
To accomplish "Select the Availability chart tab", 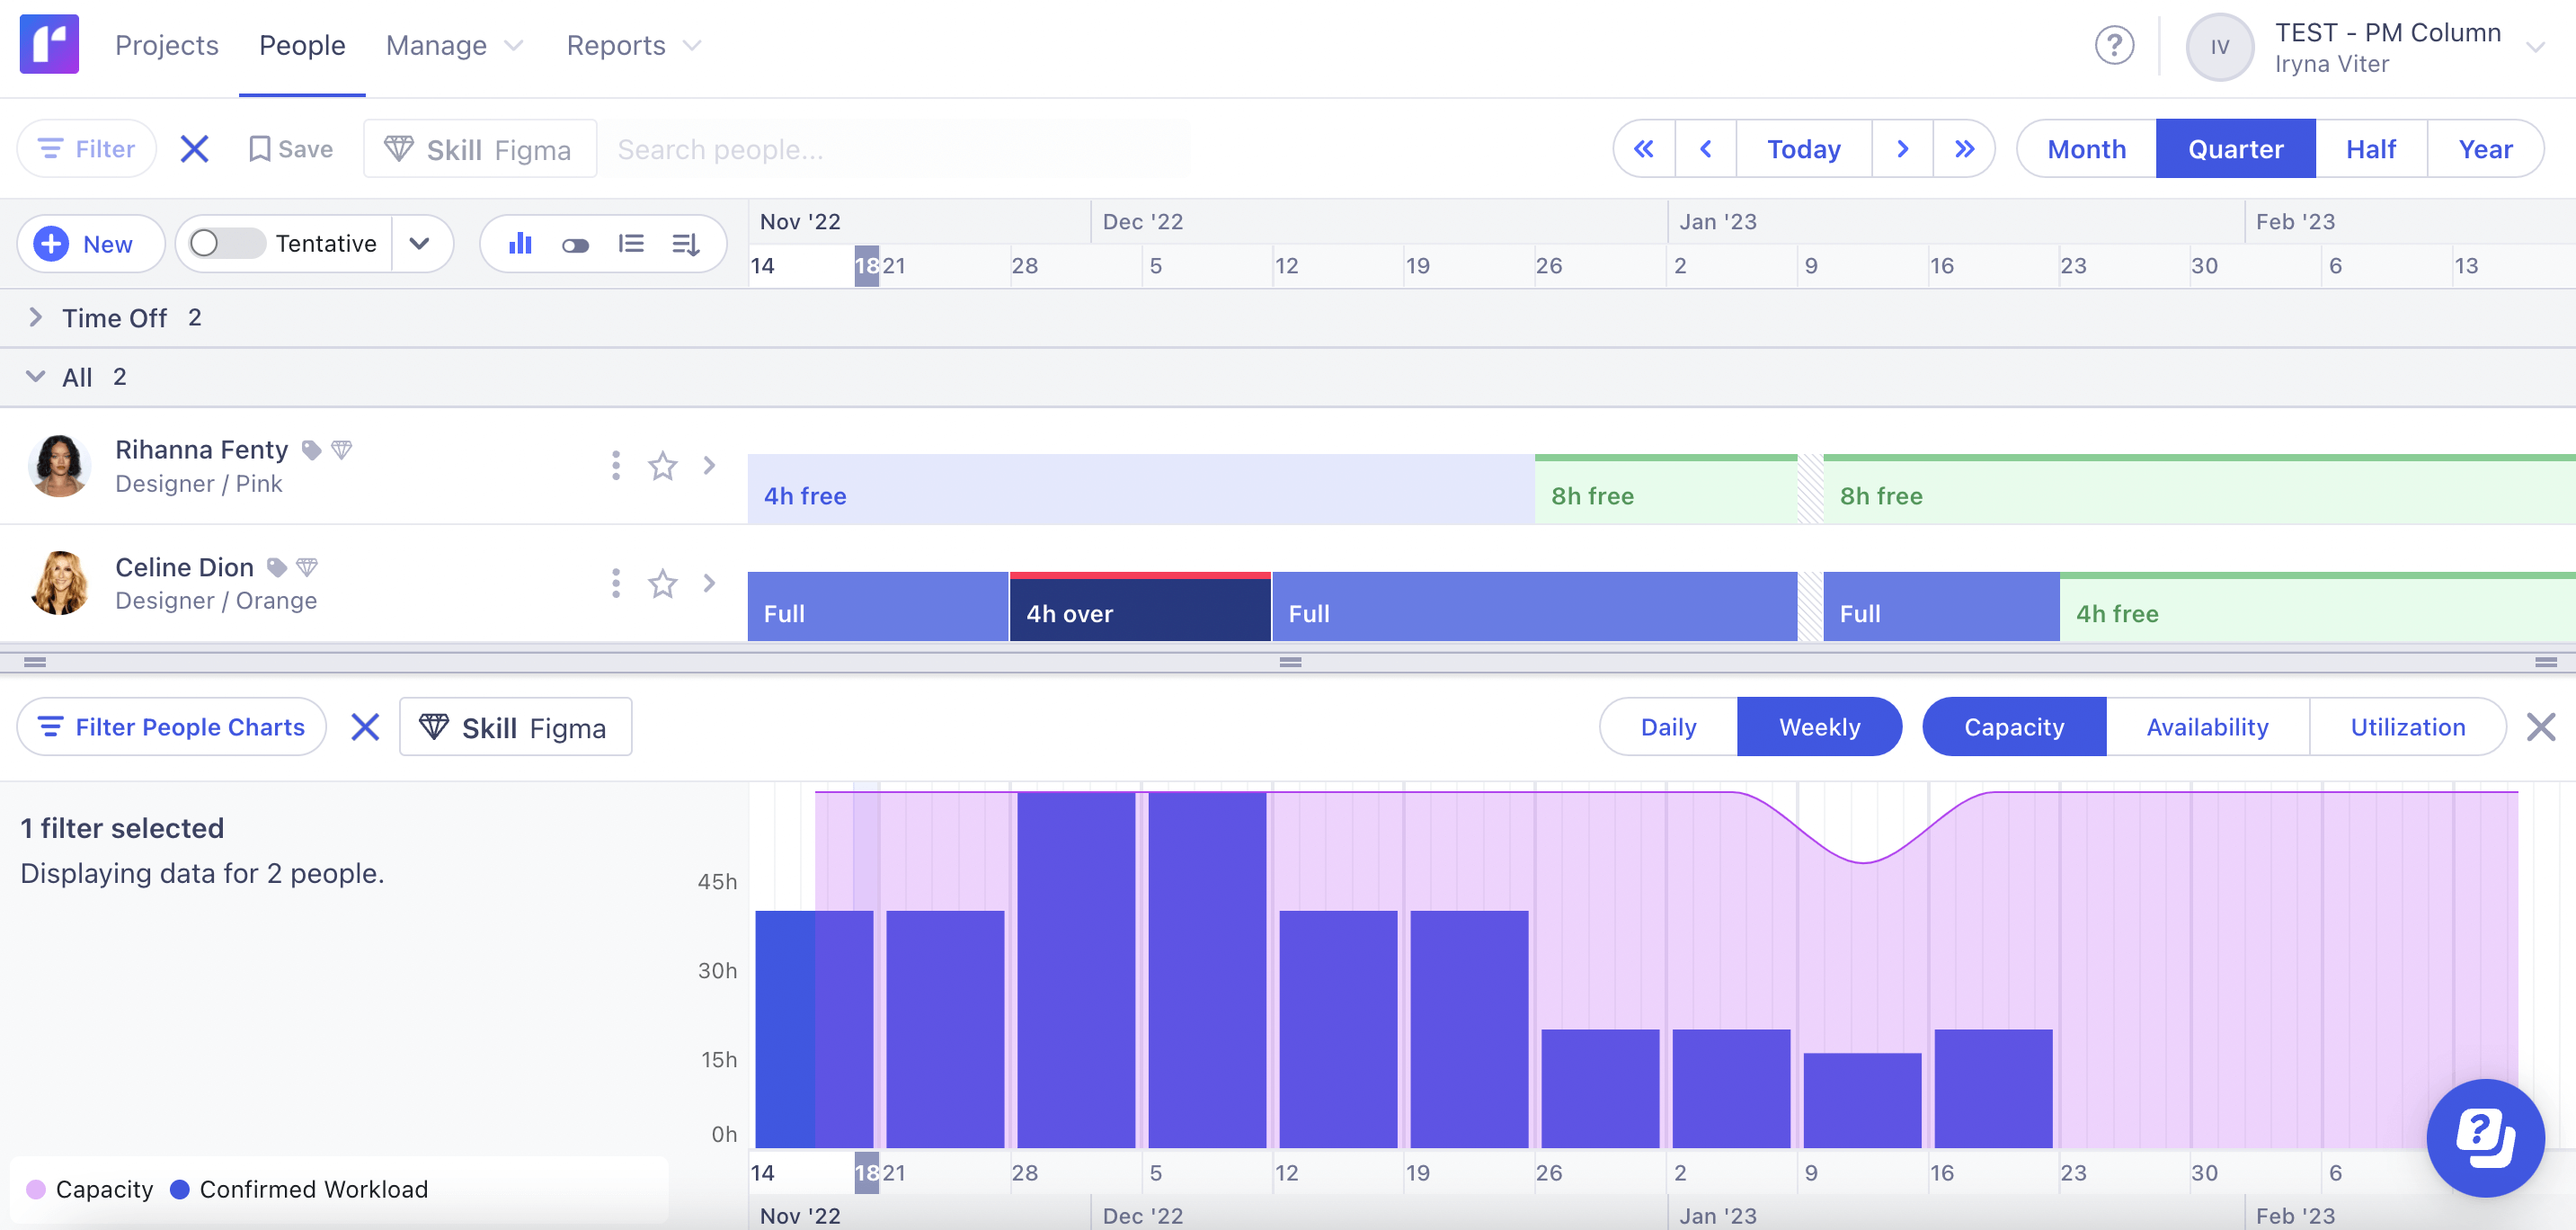I will (x=2207, y=726).
